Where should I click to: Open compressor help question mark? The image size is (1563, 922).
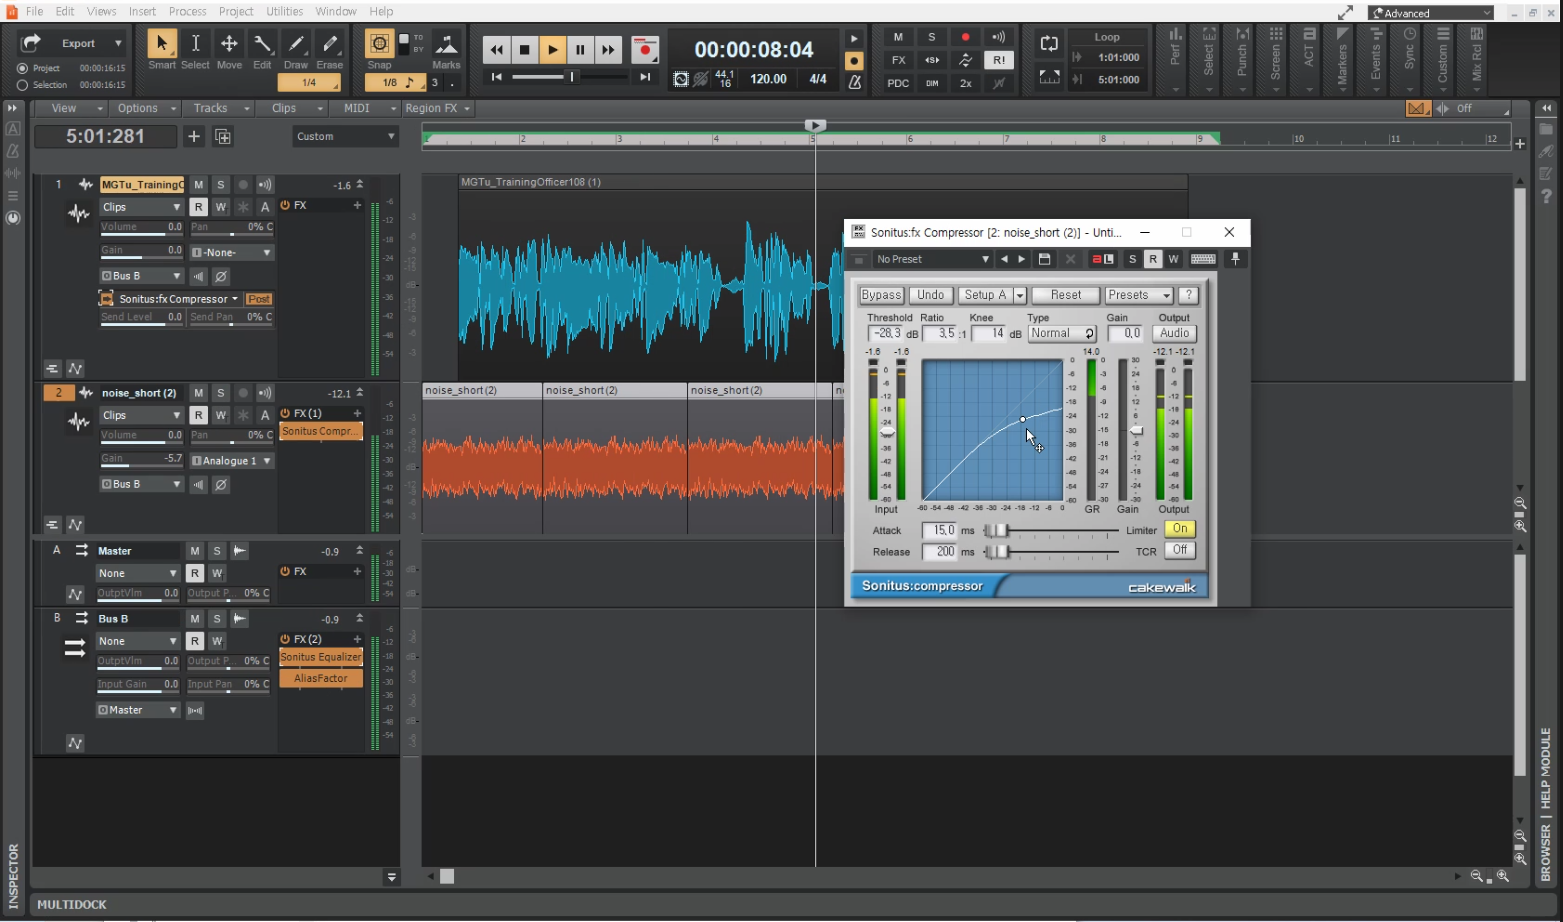tap(1188, 295)
